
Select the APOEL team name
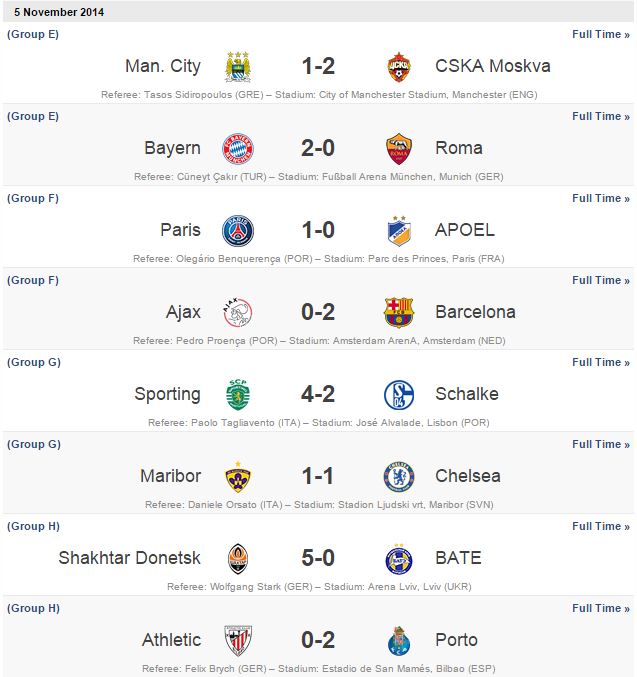click(465, 230)
